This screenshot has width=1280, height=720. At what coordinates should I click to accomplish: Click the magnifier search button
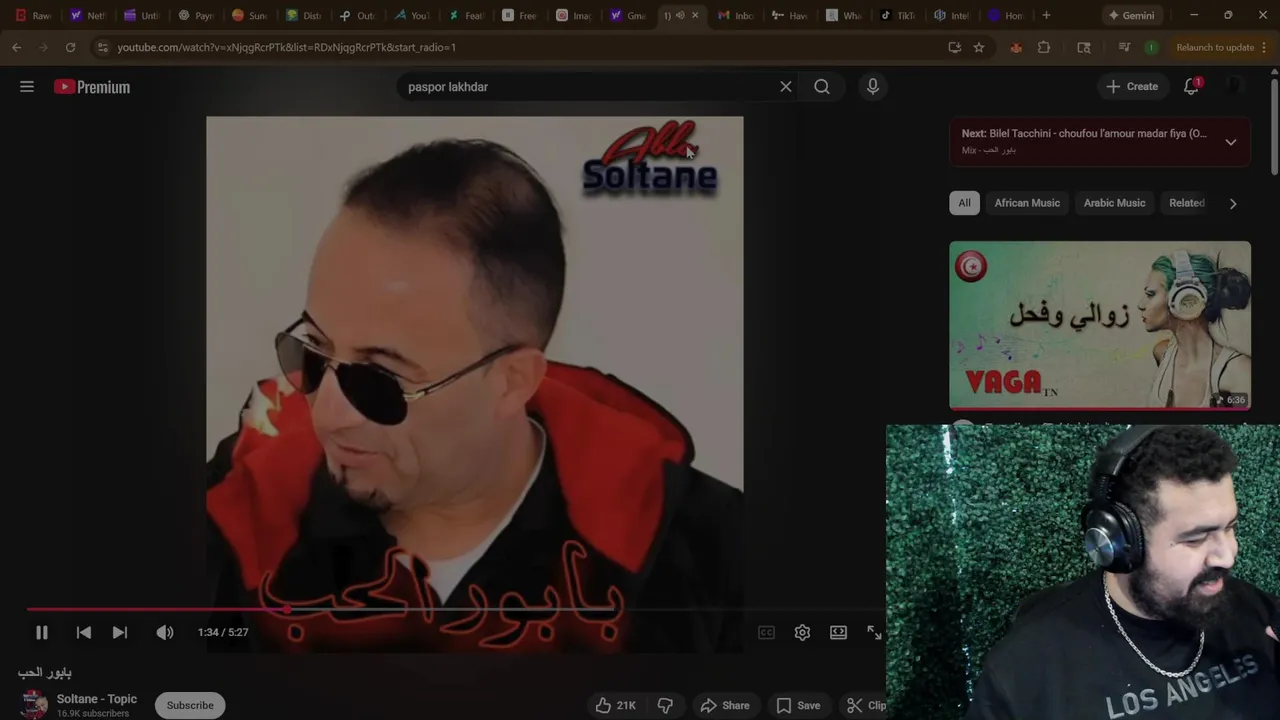pyautogui.click(x=822, y=87)
